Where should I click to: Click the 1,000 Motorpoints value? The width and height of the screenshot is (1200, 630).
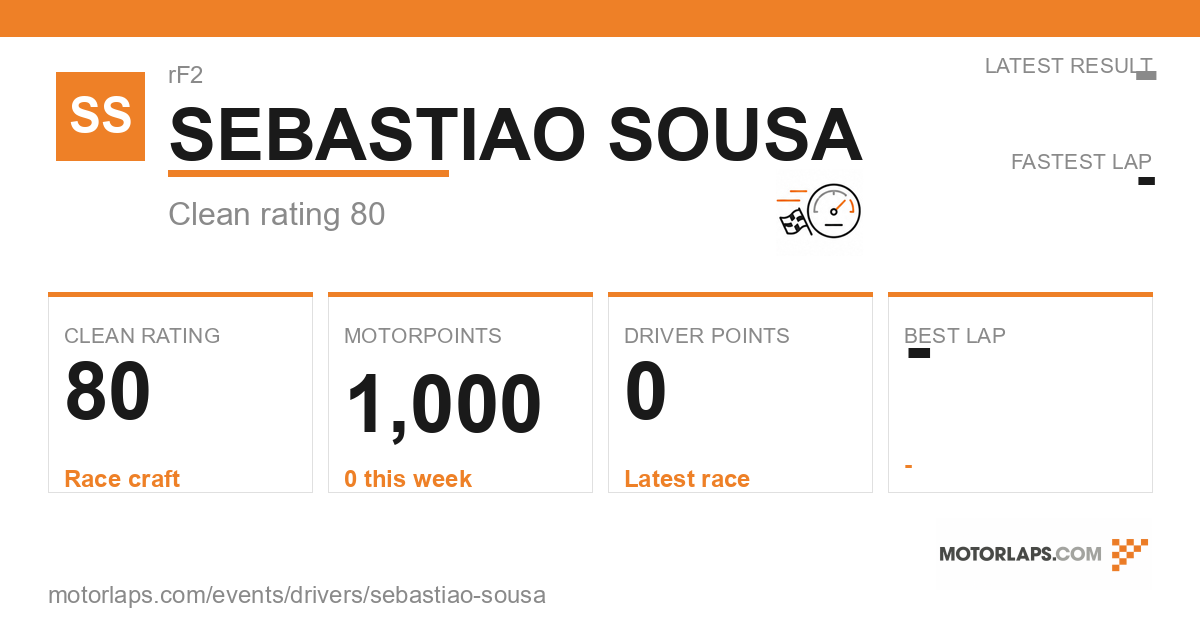point(443,404)
